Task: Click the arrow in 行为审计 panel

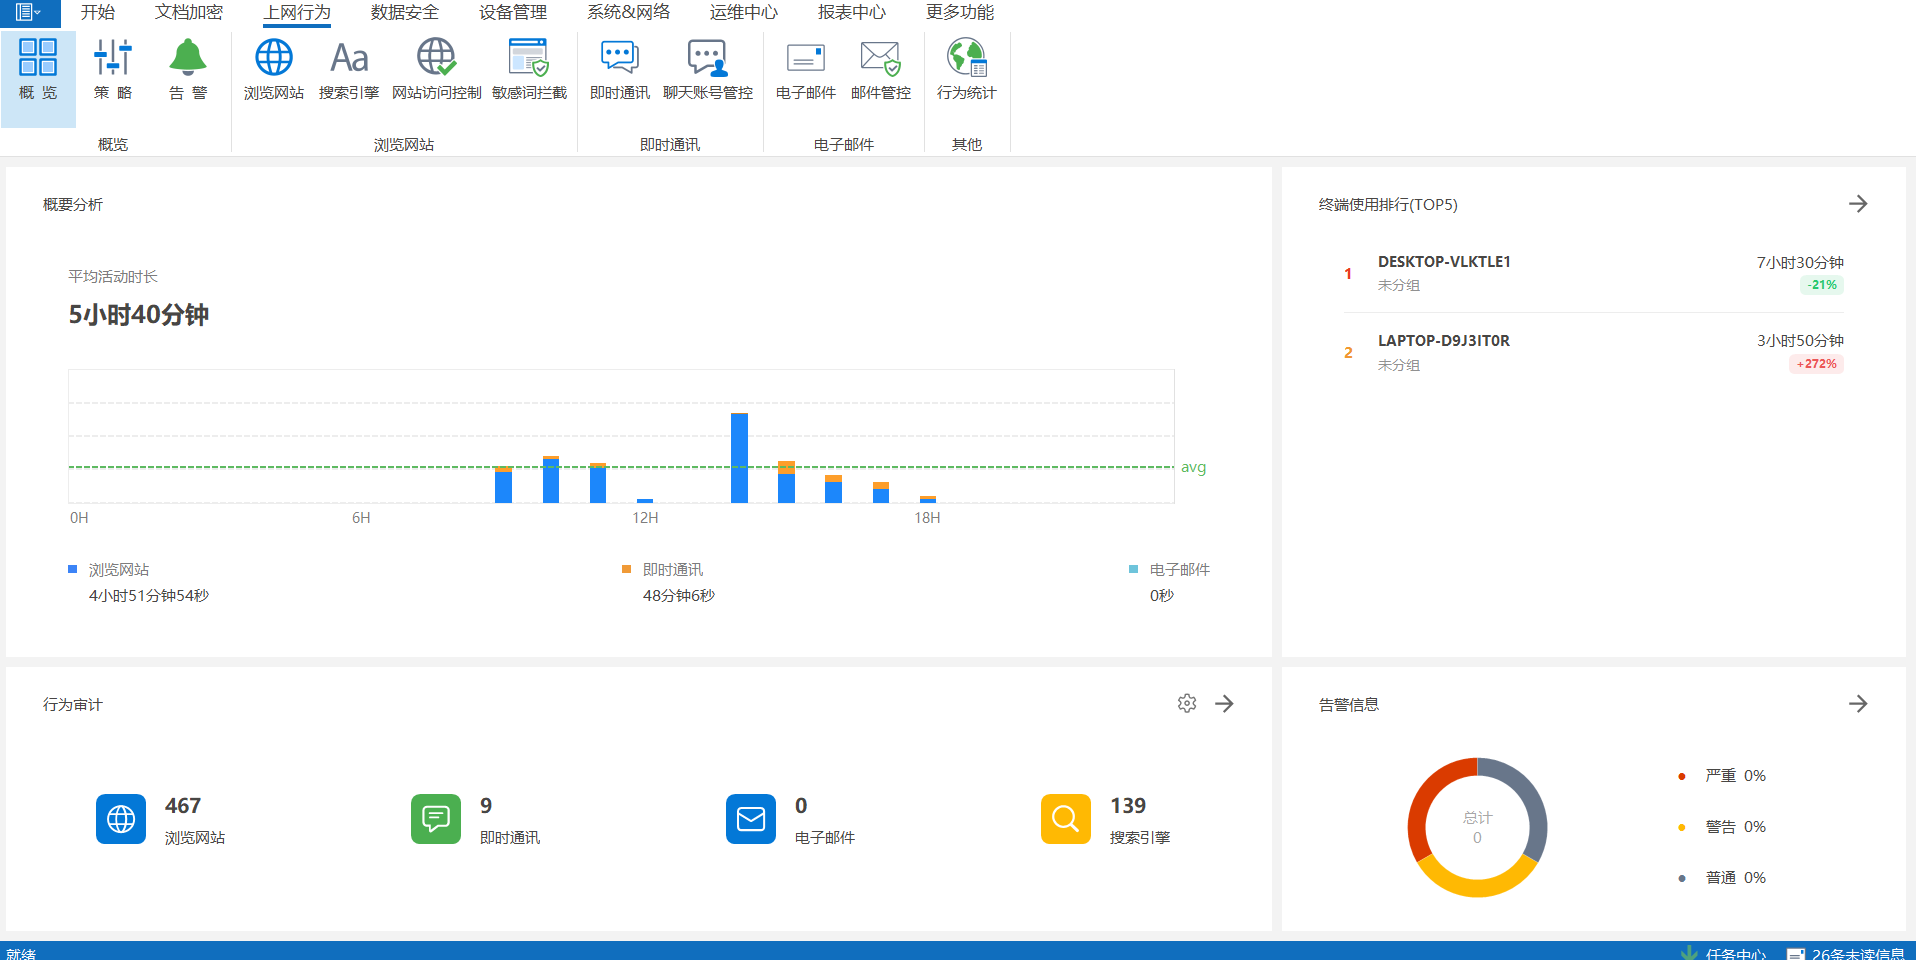Action: 1224,703
